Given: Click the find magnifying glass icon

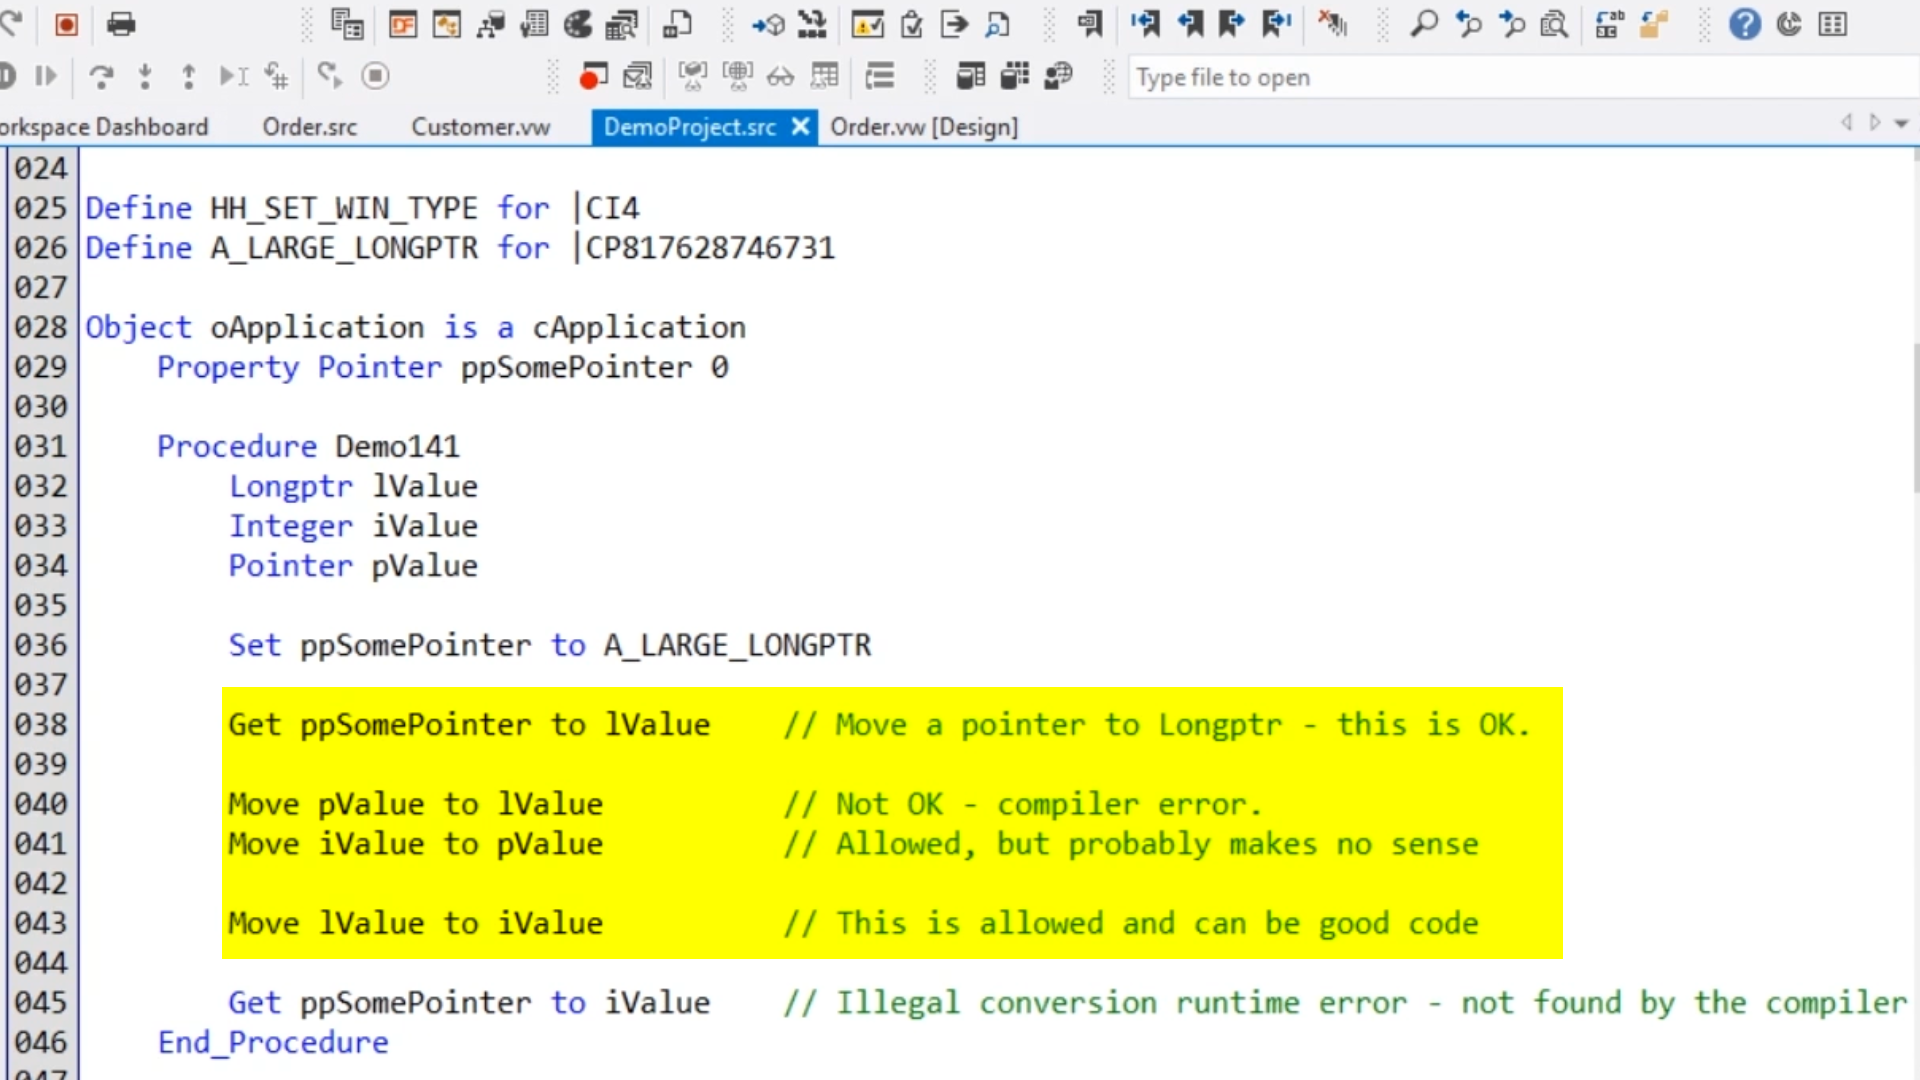Looking at the screenshot, I should click(1423, 24).
